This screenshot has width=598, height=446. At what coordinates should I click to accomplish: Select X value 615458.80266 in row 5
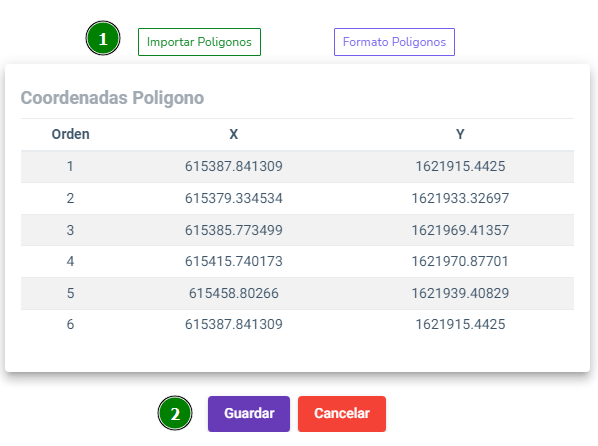pyautogui.click(x=234, y=293)
